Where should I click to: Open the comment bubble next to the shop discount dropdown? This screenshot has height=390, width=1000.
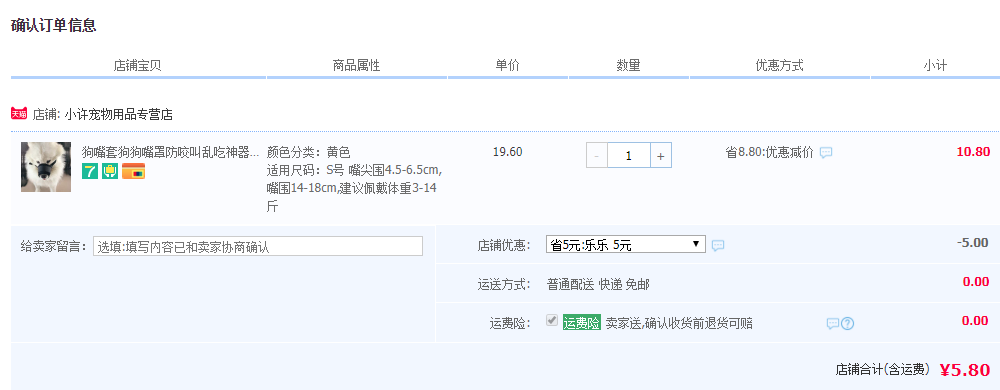tap(717, 245)
